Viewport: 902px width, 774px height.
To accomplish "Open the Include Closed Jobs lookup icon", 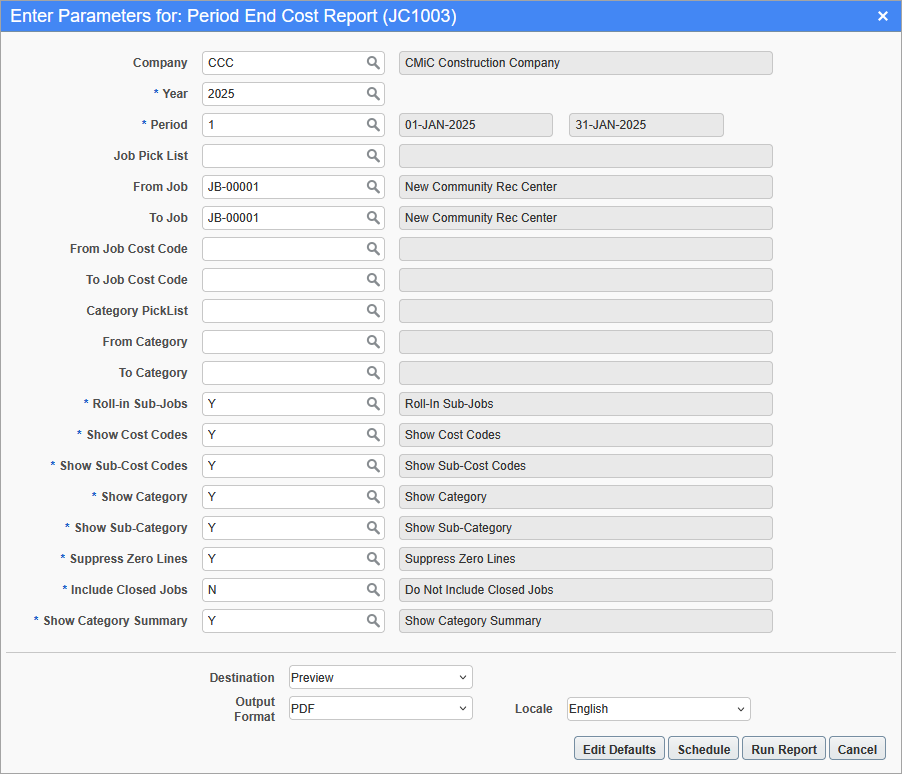I will (x=373, y=590).
